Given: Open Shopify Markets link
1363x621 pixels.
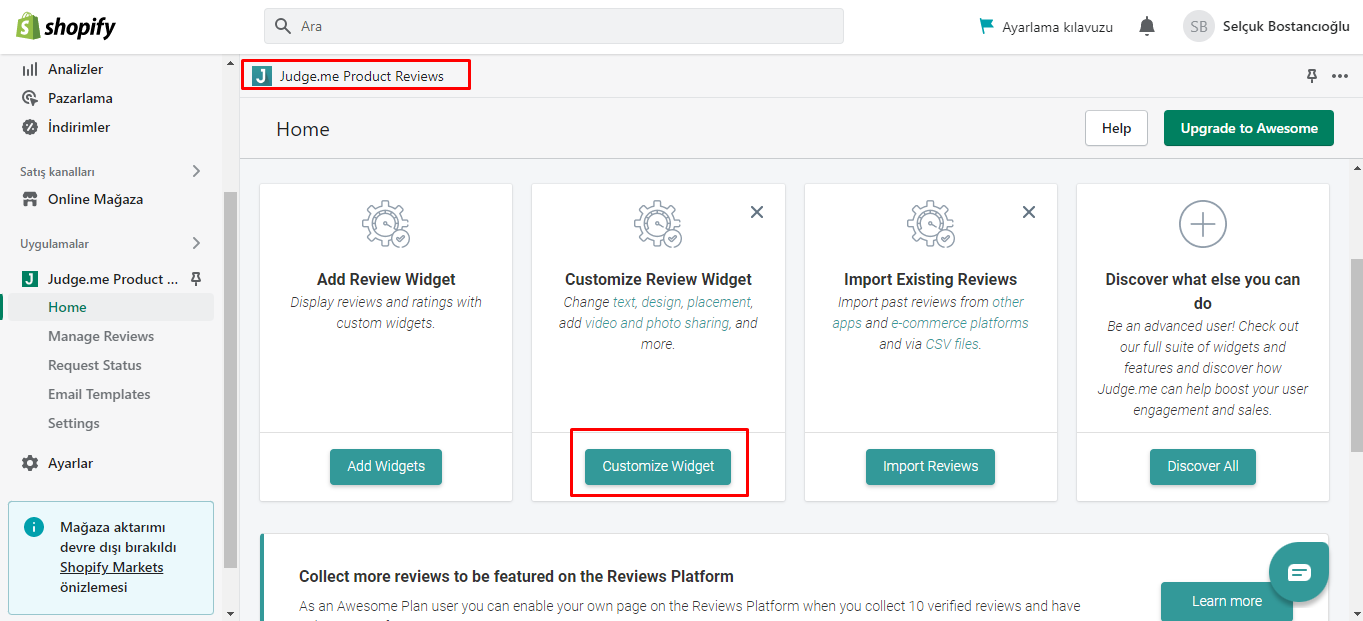Looking at the screenshot, I should click(x=111, y=567).
